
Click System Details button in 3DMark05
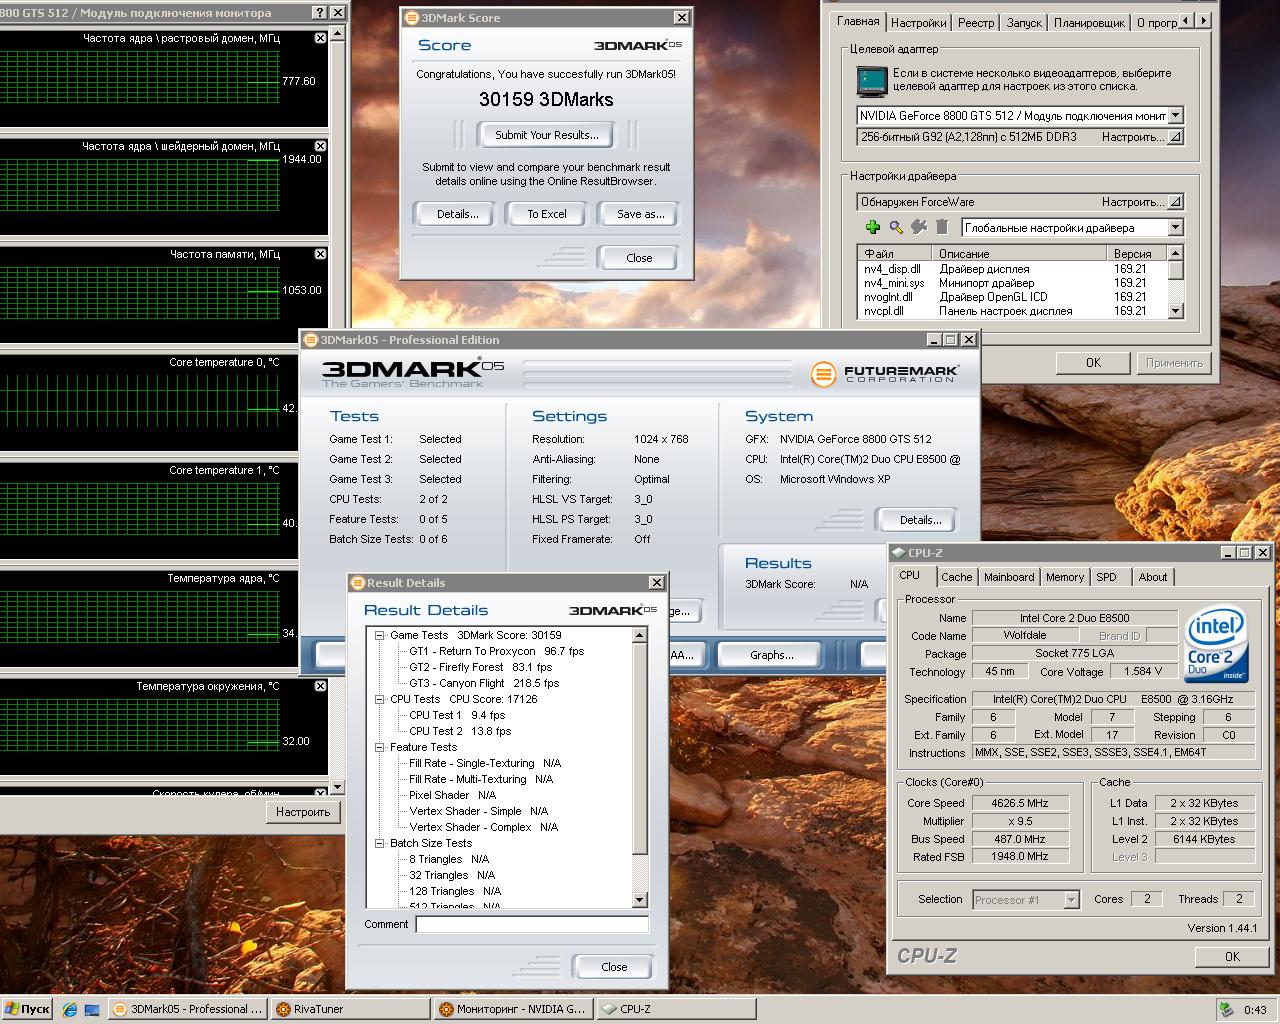click(x=921, y=520)
